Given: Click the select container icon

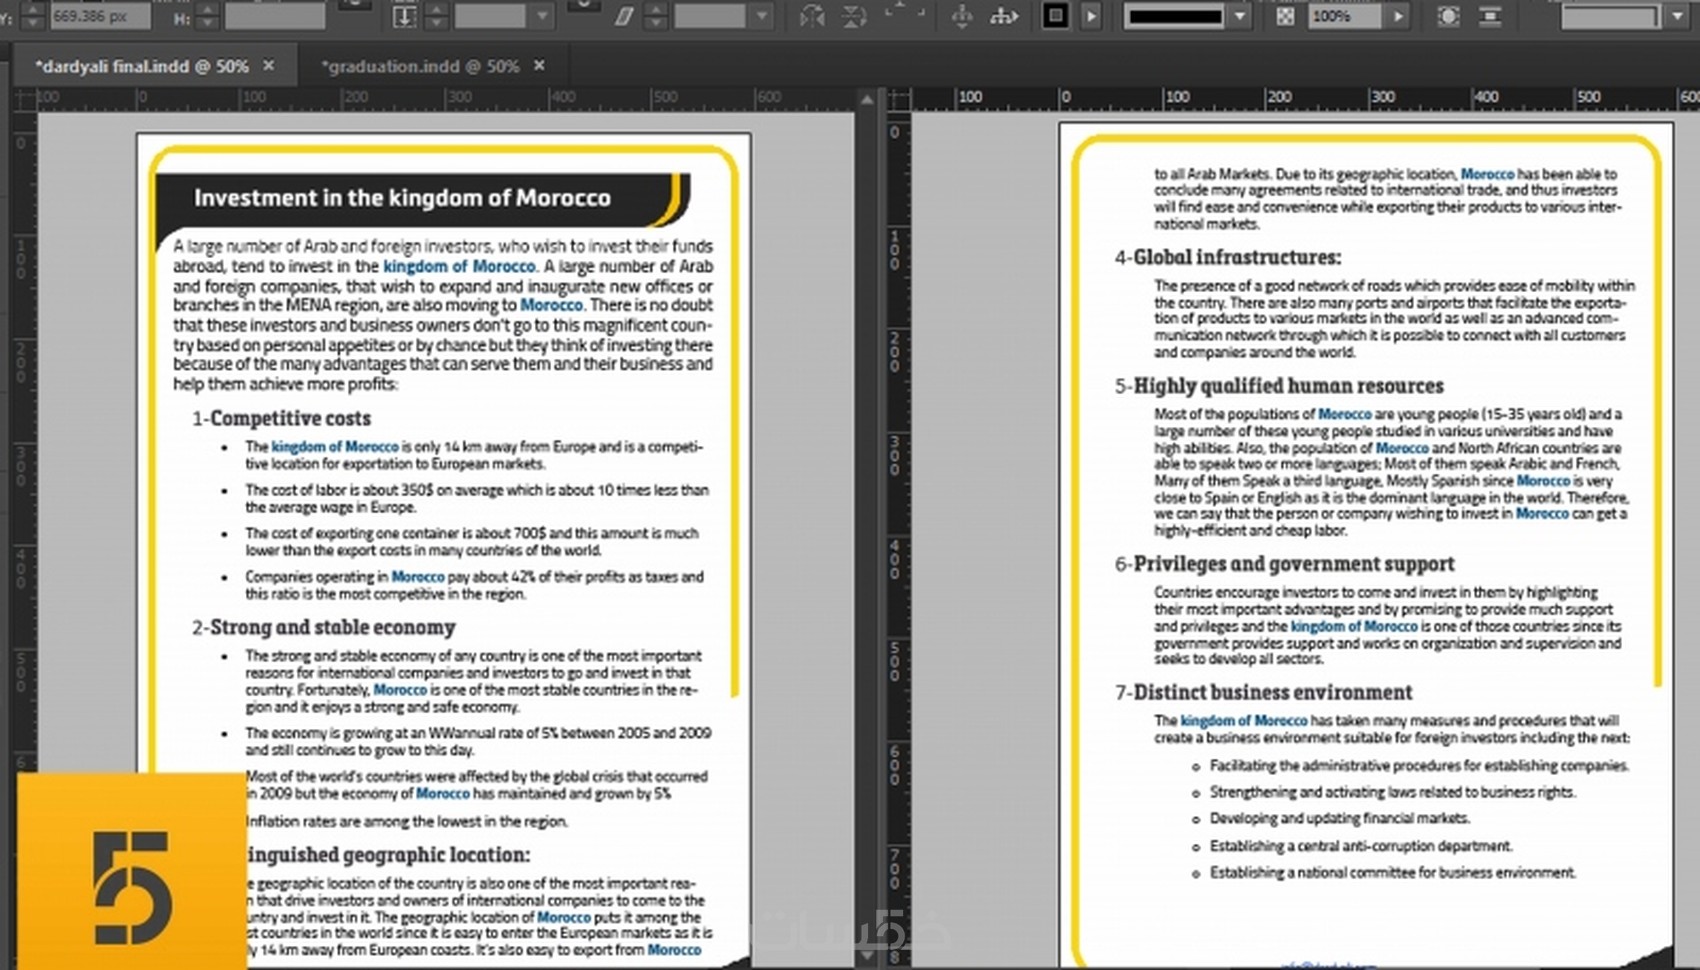Looking at the screenshot, I should (962, 16).
